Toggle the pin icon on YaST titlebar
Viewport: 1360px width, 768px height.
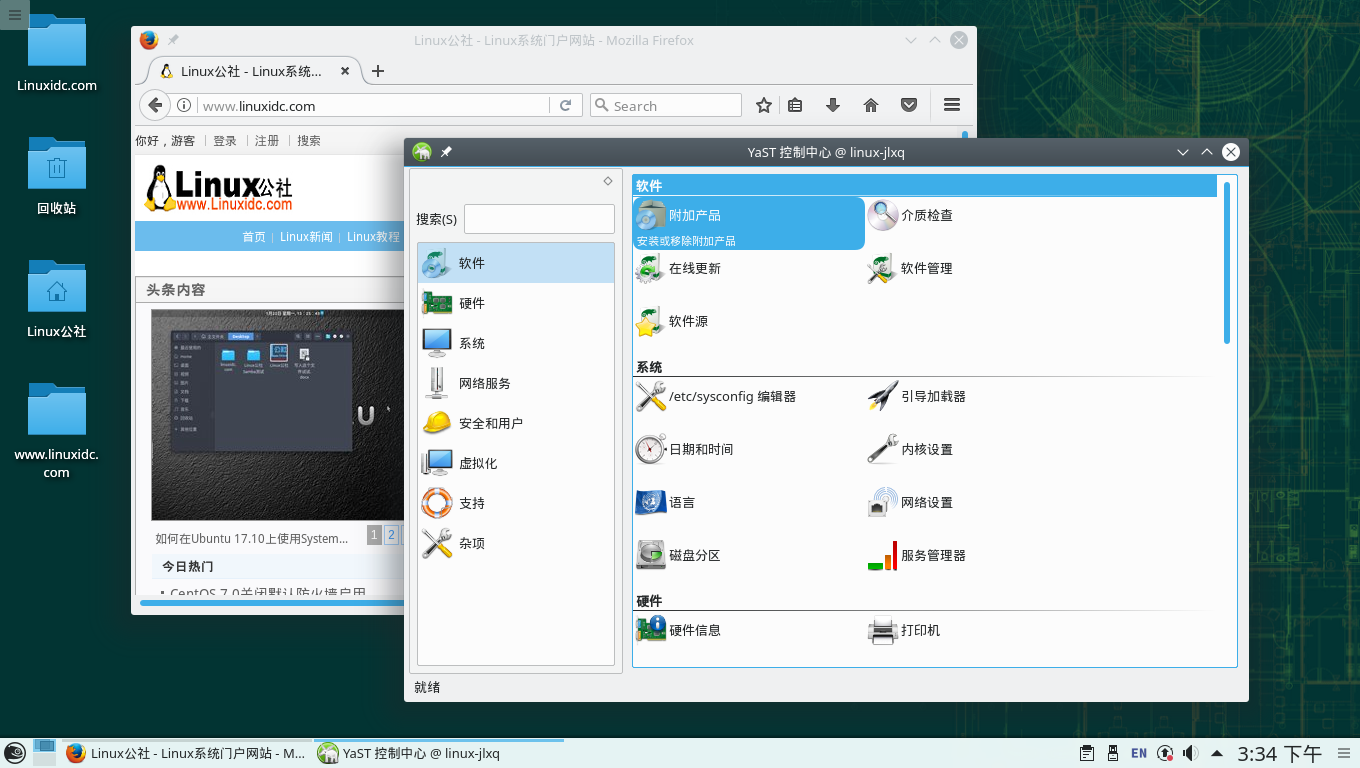pos(446,152)
